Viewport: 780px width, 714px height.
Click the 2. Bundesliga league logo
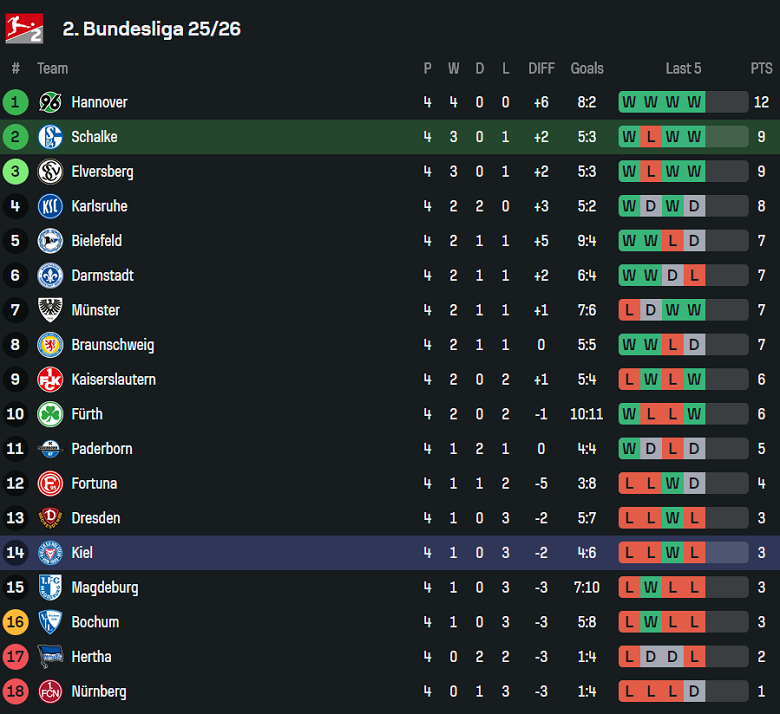point(24,28)
